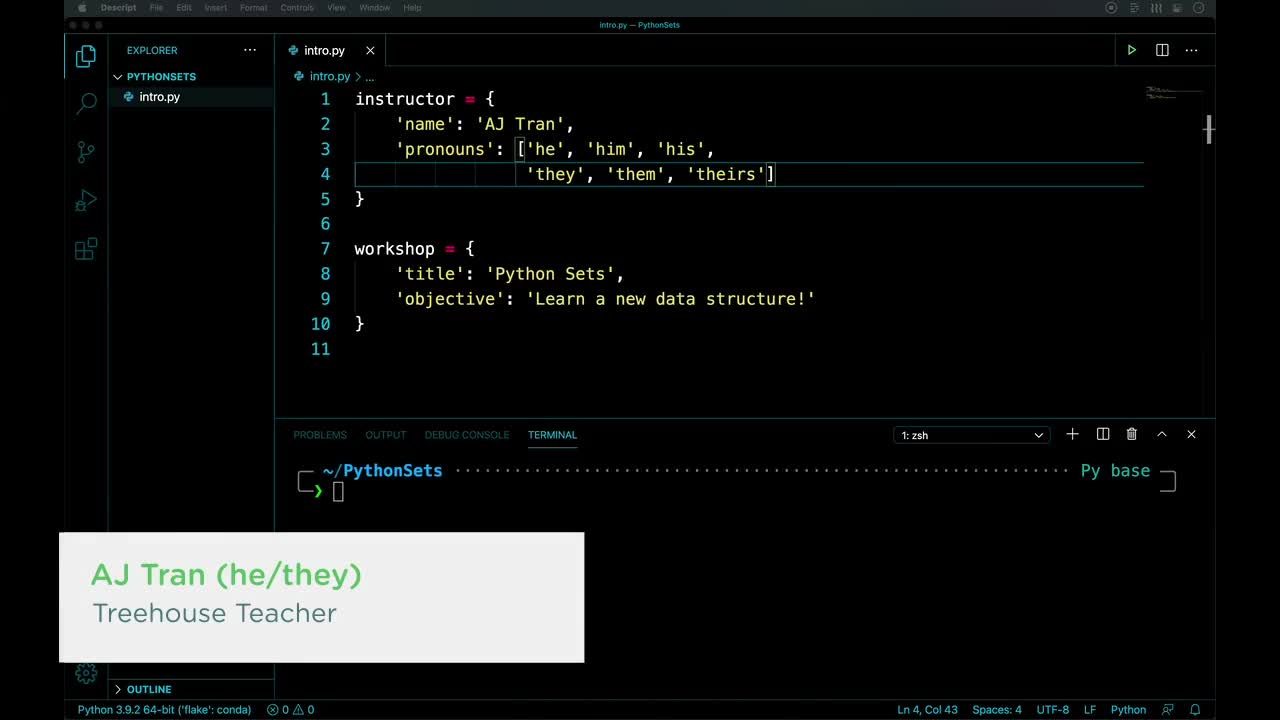Click Ln 4, Col 43 to go to line
The image size is (1280, 720).
(x=928, y=709)
